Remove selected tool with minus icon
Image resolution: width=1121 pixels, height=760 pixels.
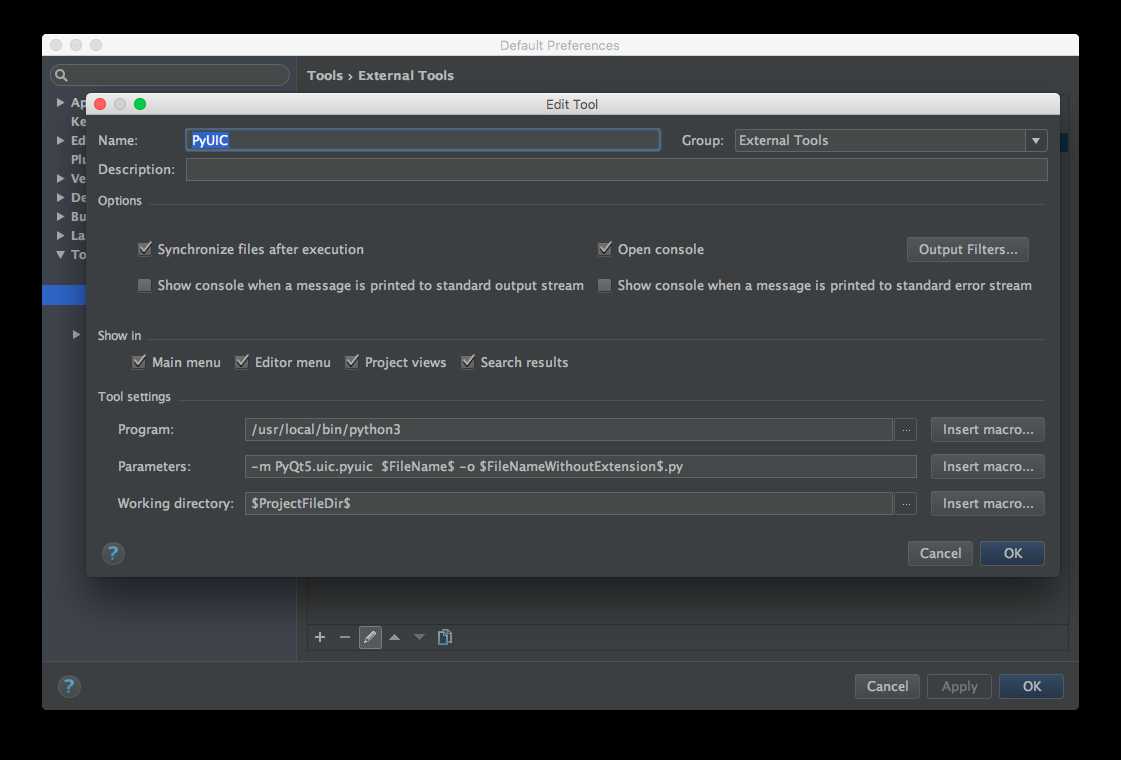tap(345, 637)
